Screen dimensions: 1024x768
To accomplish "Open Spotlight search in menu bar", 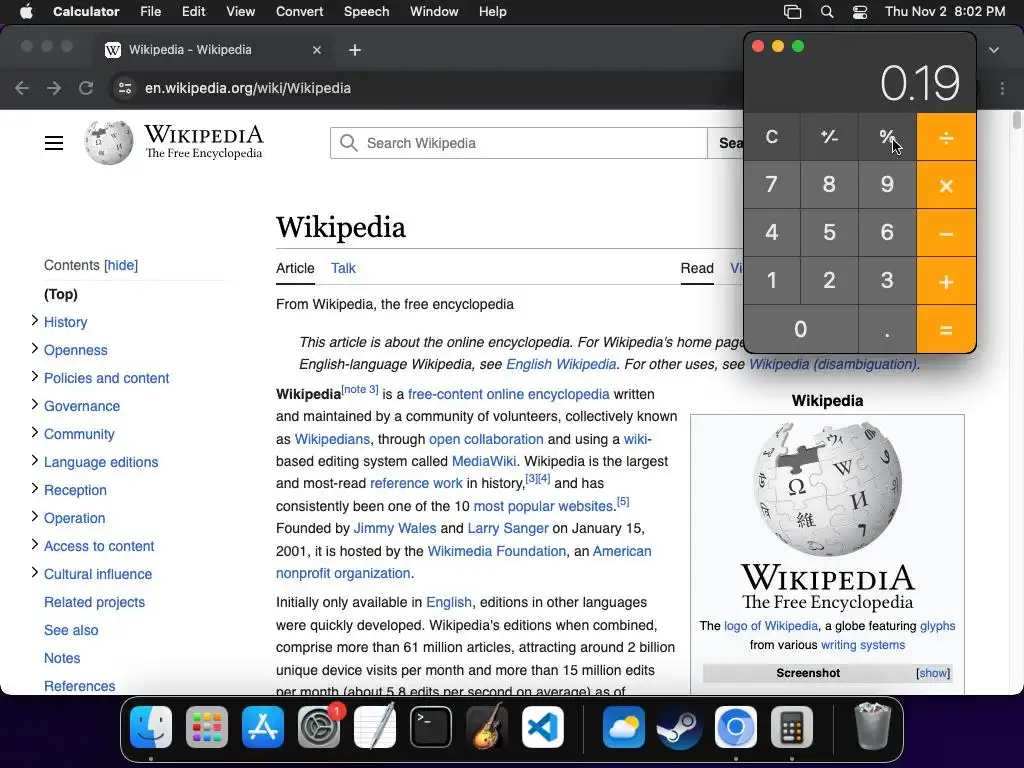I will click(x=827, y=12).
